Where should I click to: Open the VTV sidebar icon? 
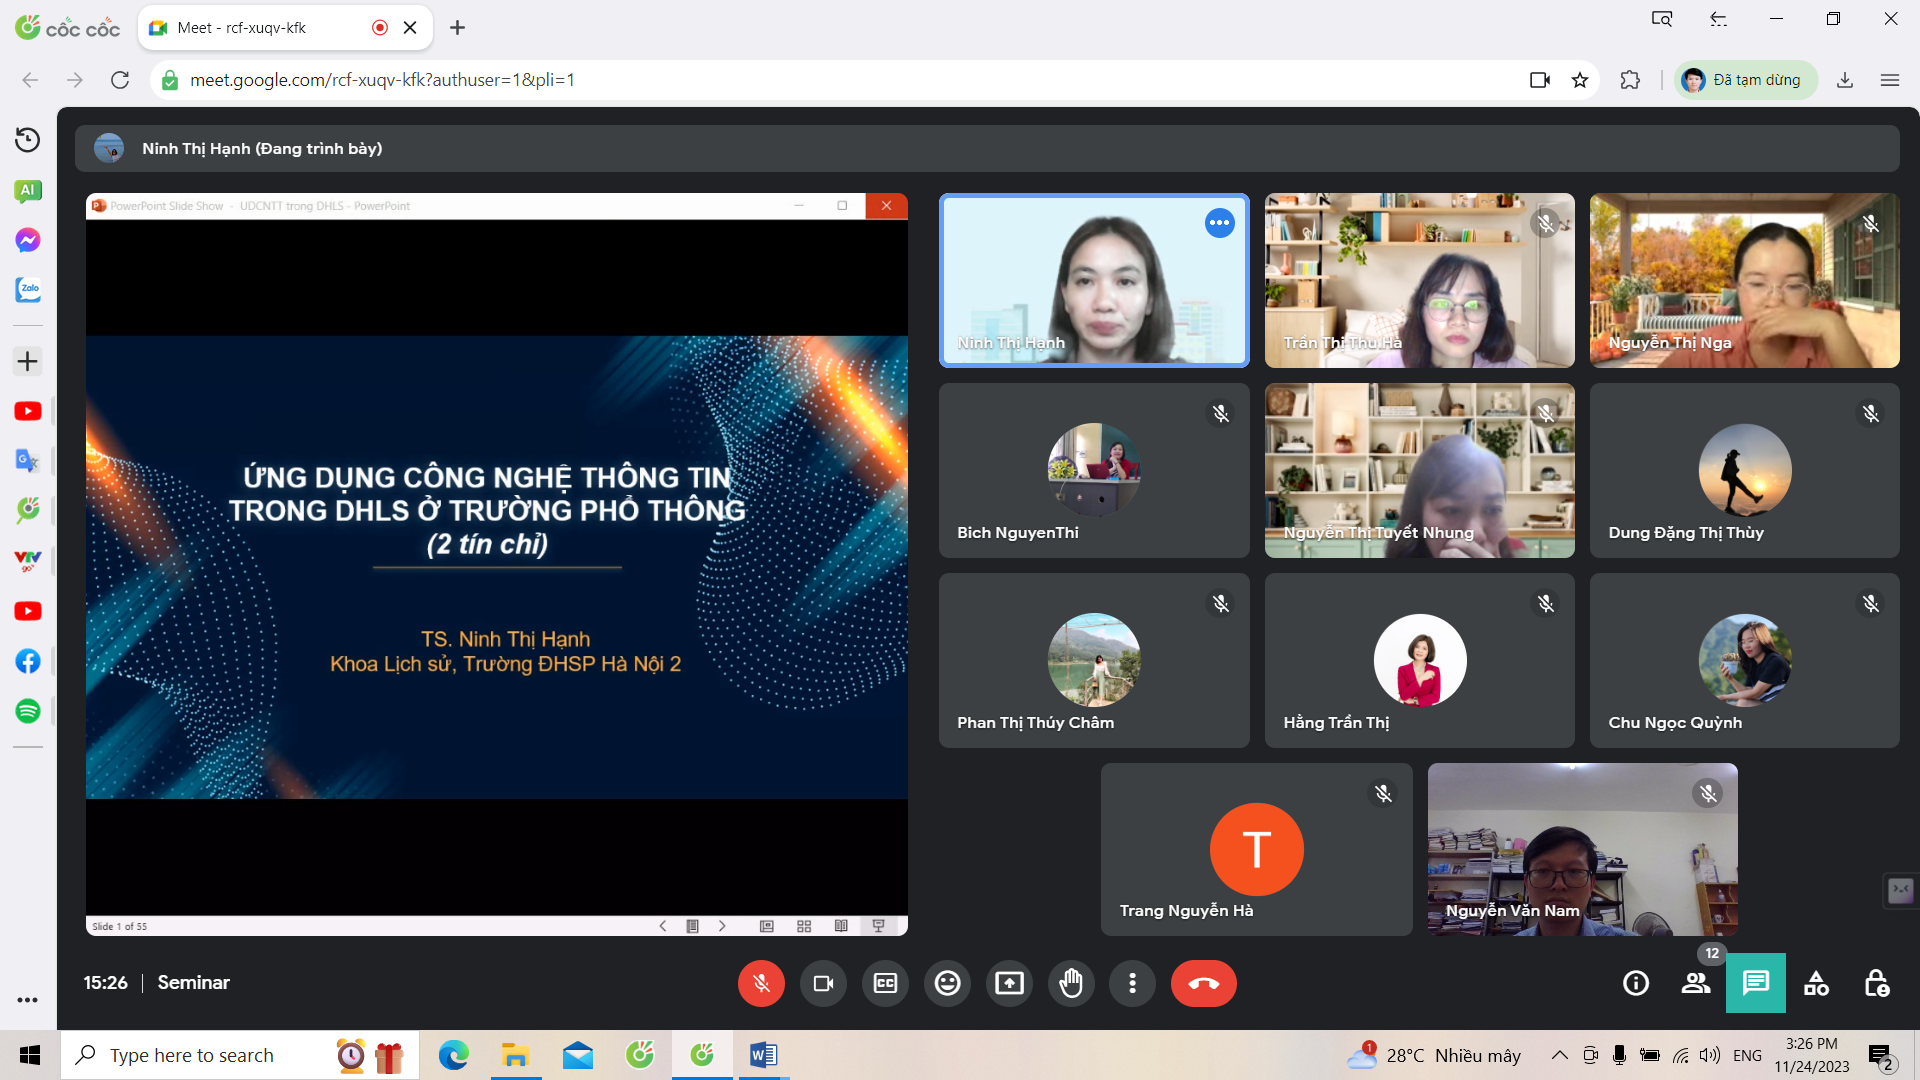pyautogui.click(x=28, y=561)
